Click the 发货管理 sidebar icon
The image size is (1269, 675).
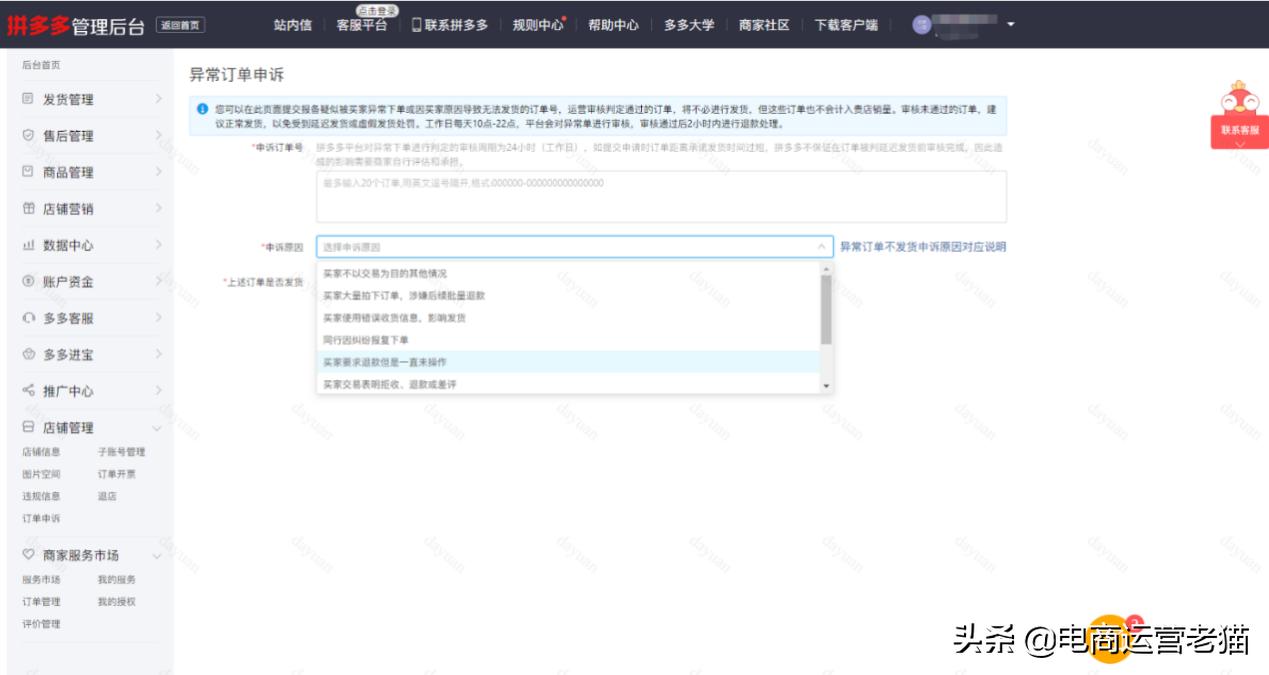pos(28,99)
